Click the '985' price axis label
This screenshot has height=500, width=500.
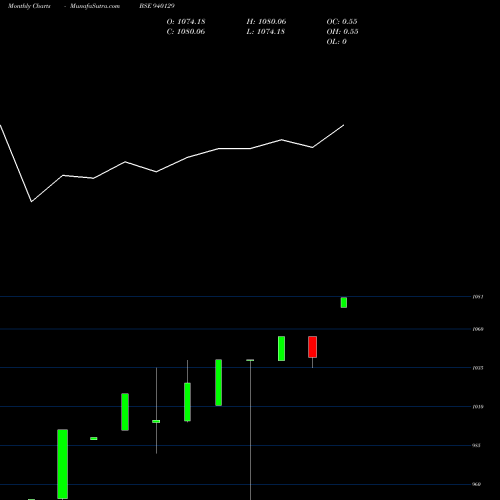(477, 445)
